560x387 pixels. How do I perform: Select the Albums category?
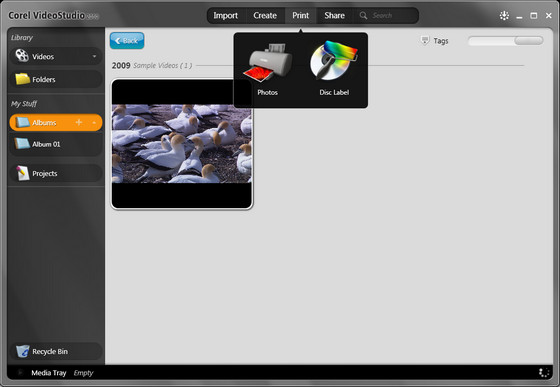(56, 122)
